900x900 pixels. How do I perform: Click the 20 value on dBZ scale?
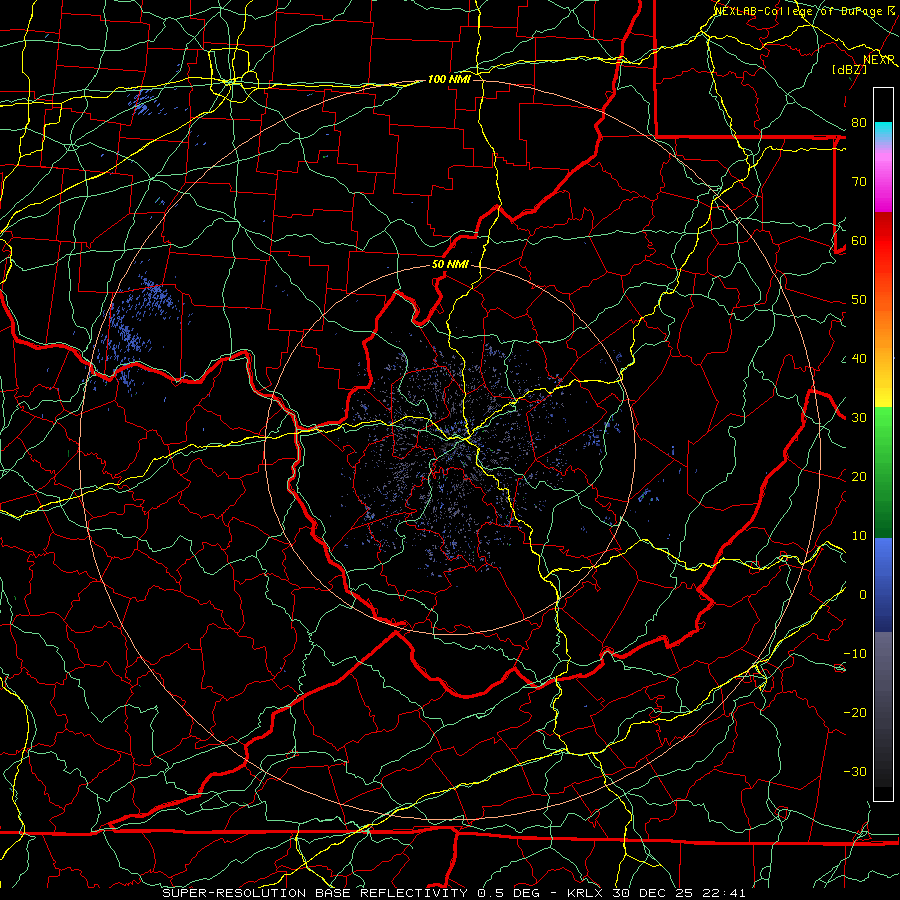(x=859, y=477)
